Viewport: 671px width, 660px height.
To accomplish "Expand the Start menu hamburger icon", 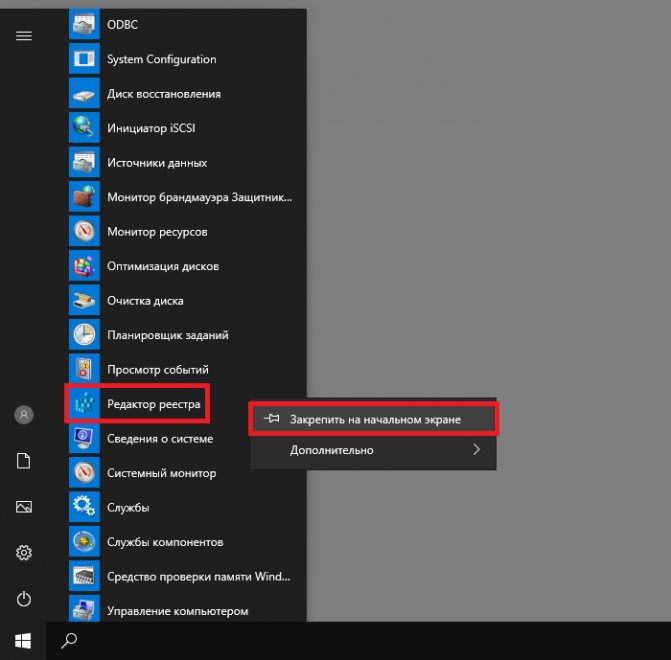I will (24, 36).
